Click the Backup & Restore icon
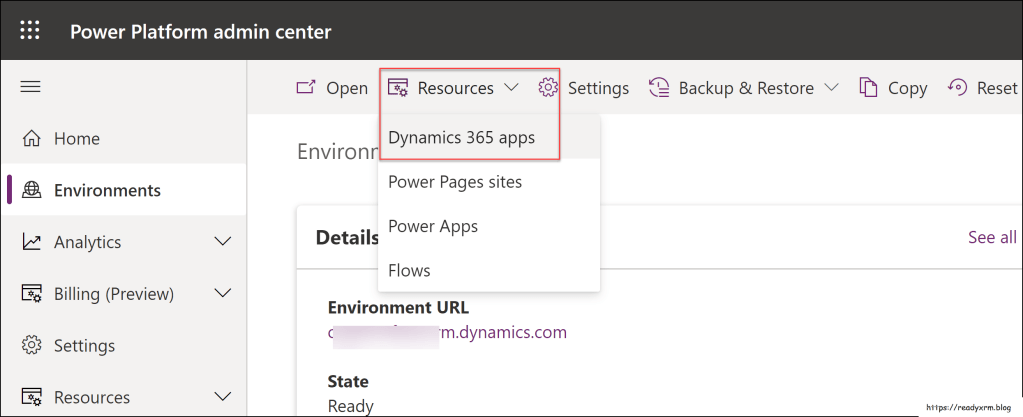Screen dimensions: 1023x417 pyautogui.click(x=659, y=88)
